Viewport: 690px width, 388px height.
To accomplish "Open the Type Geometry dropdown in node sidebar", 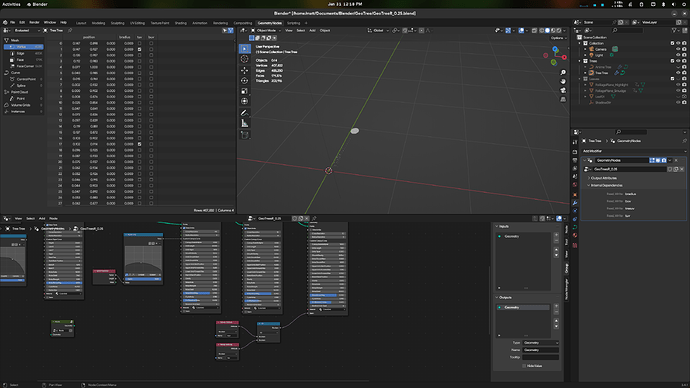I will [540, 343].
